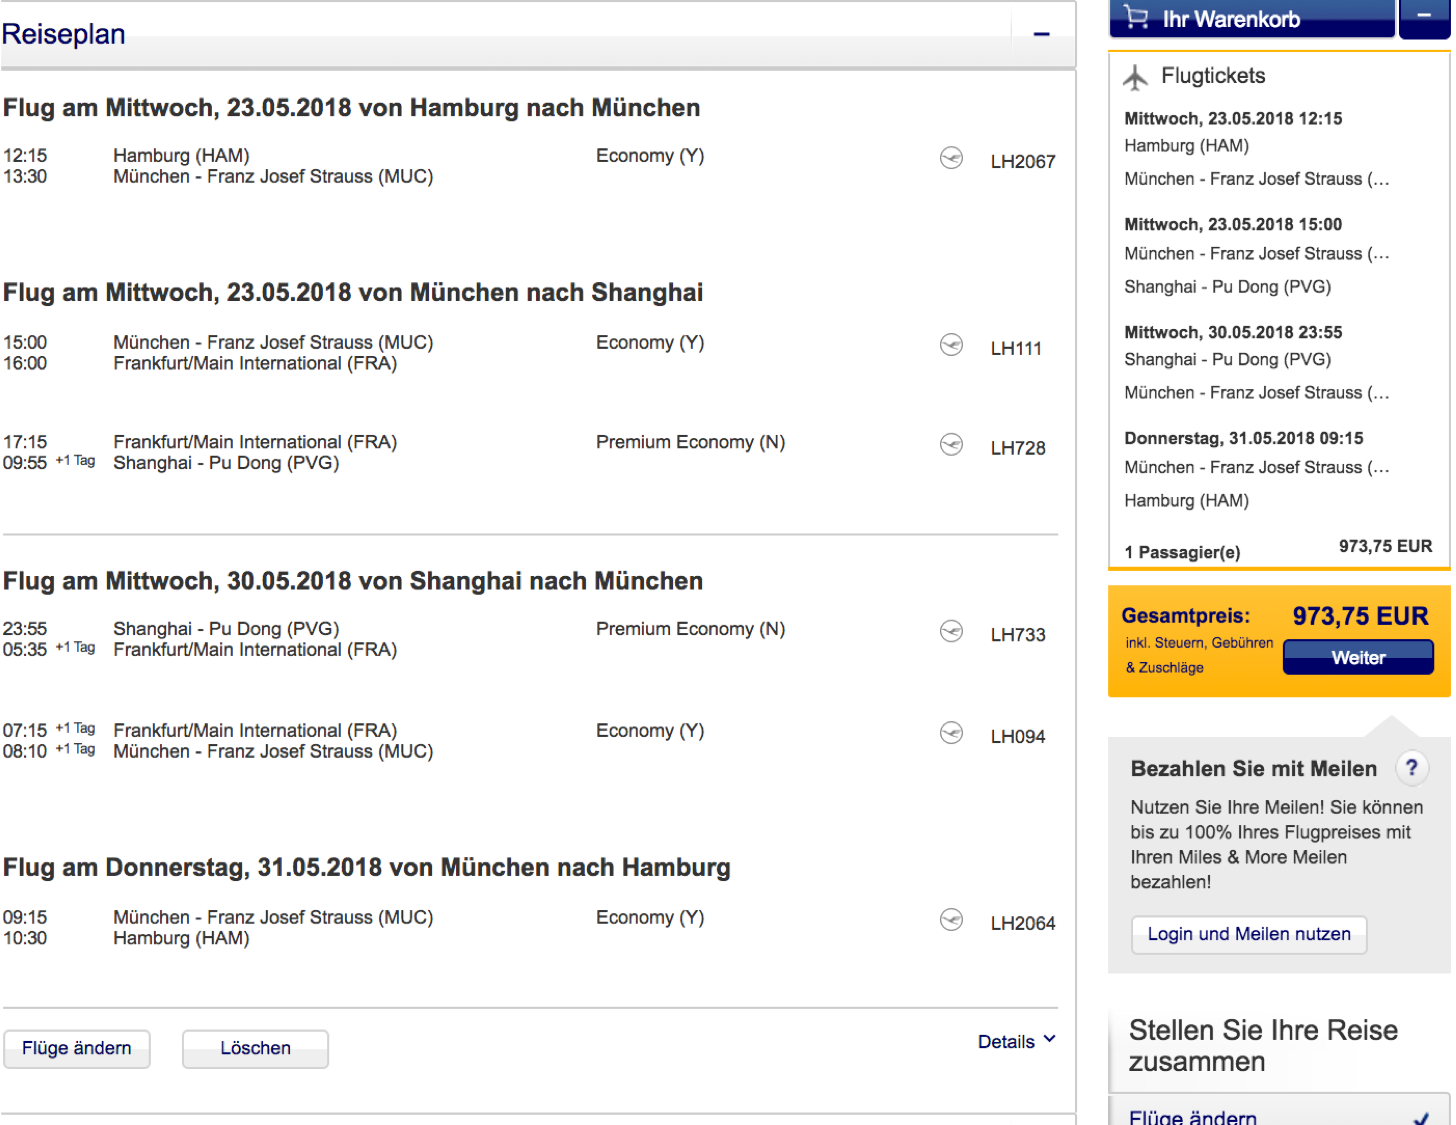The image size is (1456, 1125).
Task: Click Login und Meilen nutzen
Action: point(1249,934)
